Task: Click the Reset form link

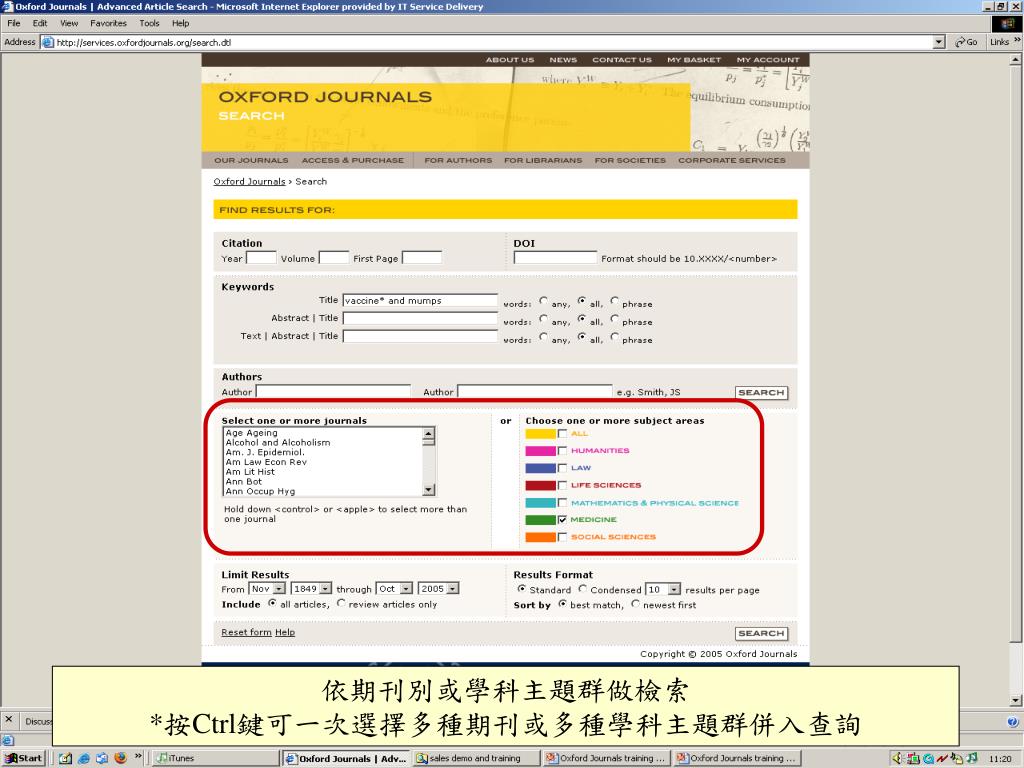Action: click(246, 632)
